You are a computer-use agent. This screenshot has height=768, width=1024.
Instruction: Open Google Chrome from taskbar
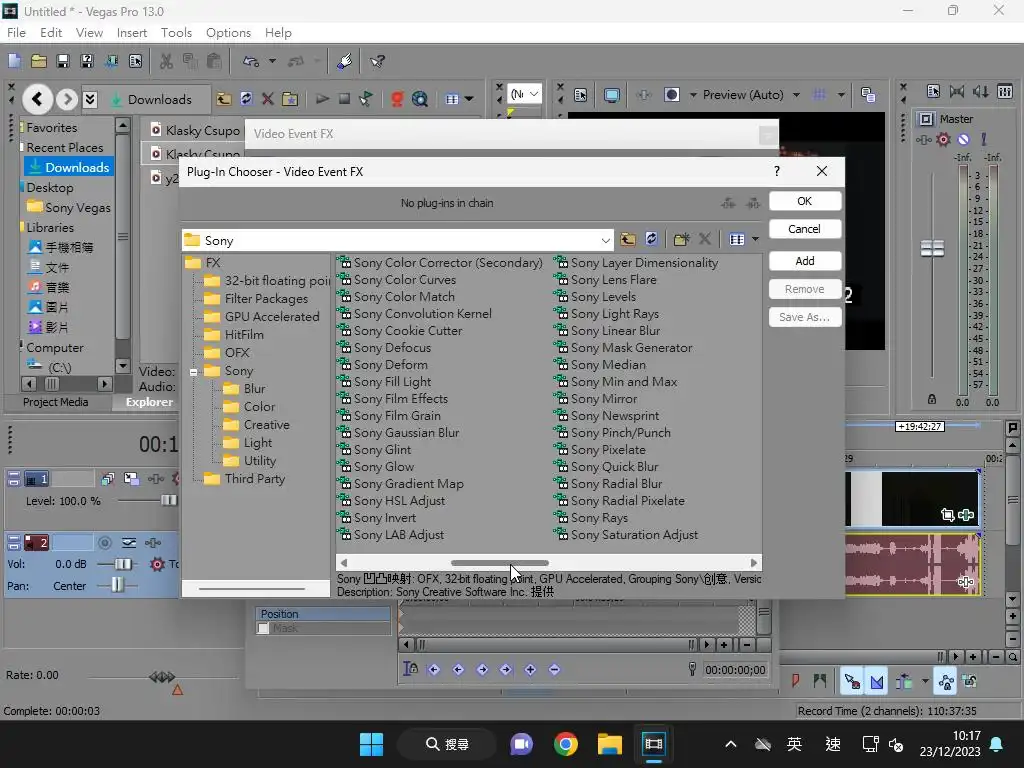point(566,744)
